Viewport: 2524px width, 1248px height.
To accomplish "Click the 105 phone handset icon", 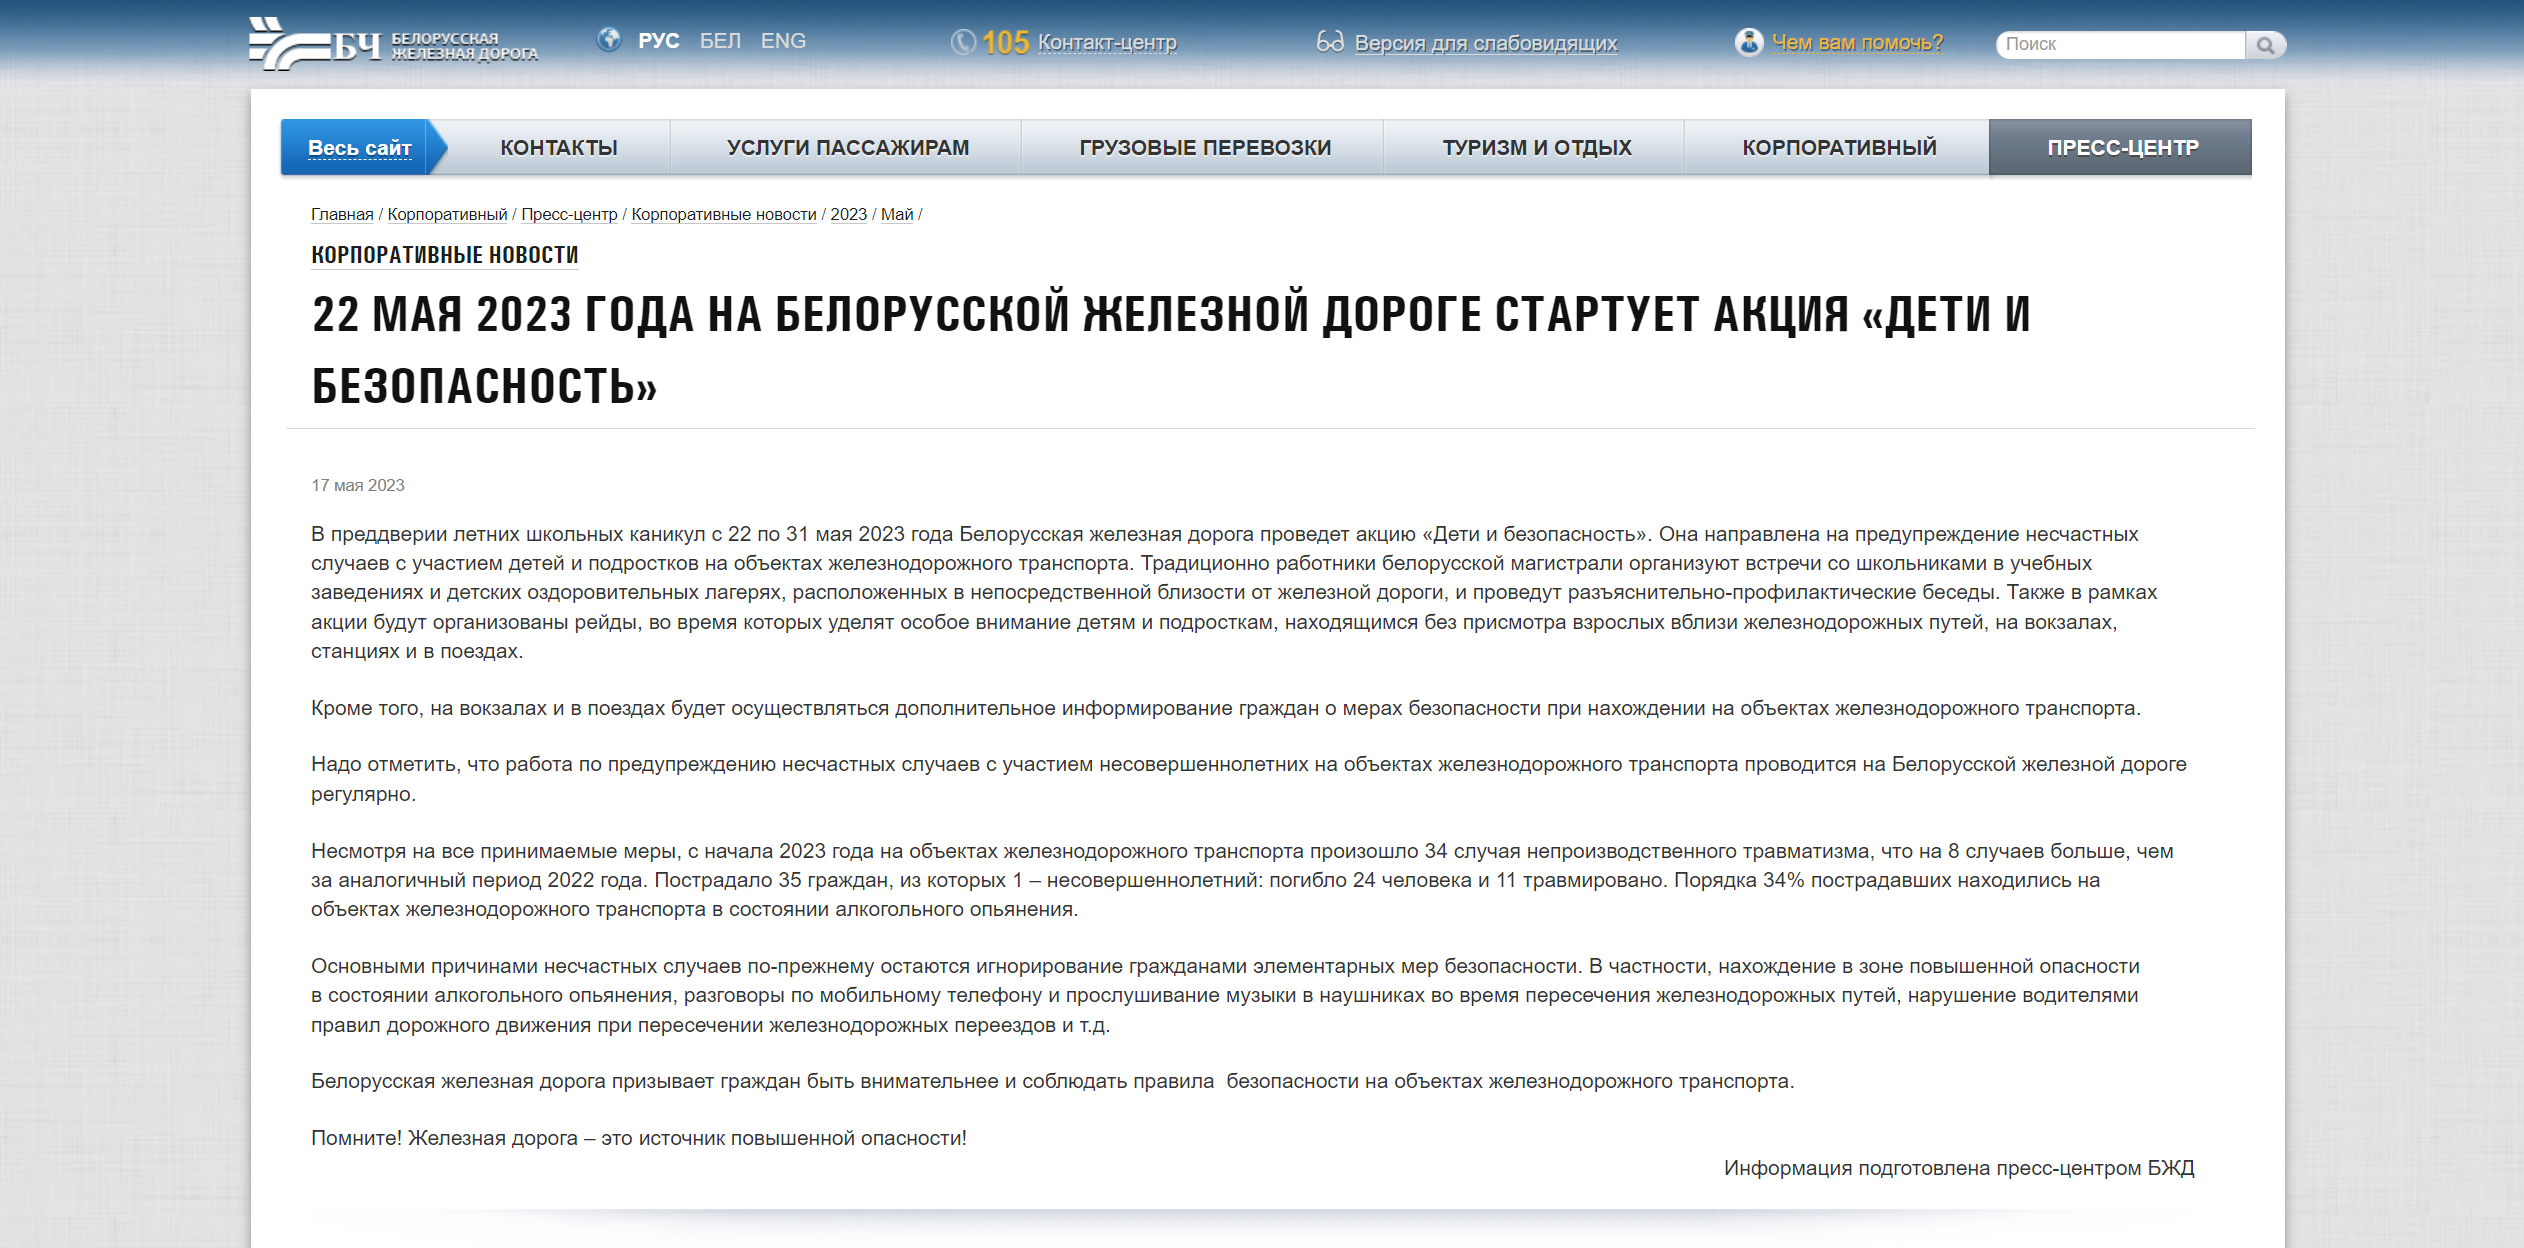I will (x=962, y=42).
